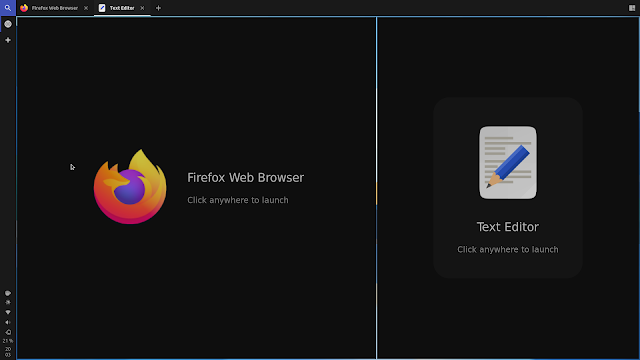Click the Wi-Fi status icon
The height and width of the screenshot is (360, 640).
click(x=8, y=312)
